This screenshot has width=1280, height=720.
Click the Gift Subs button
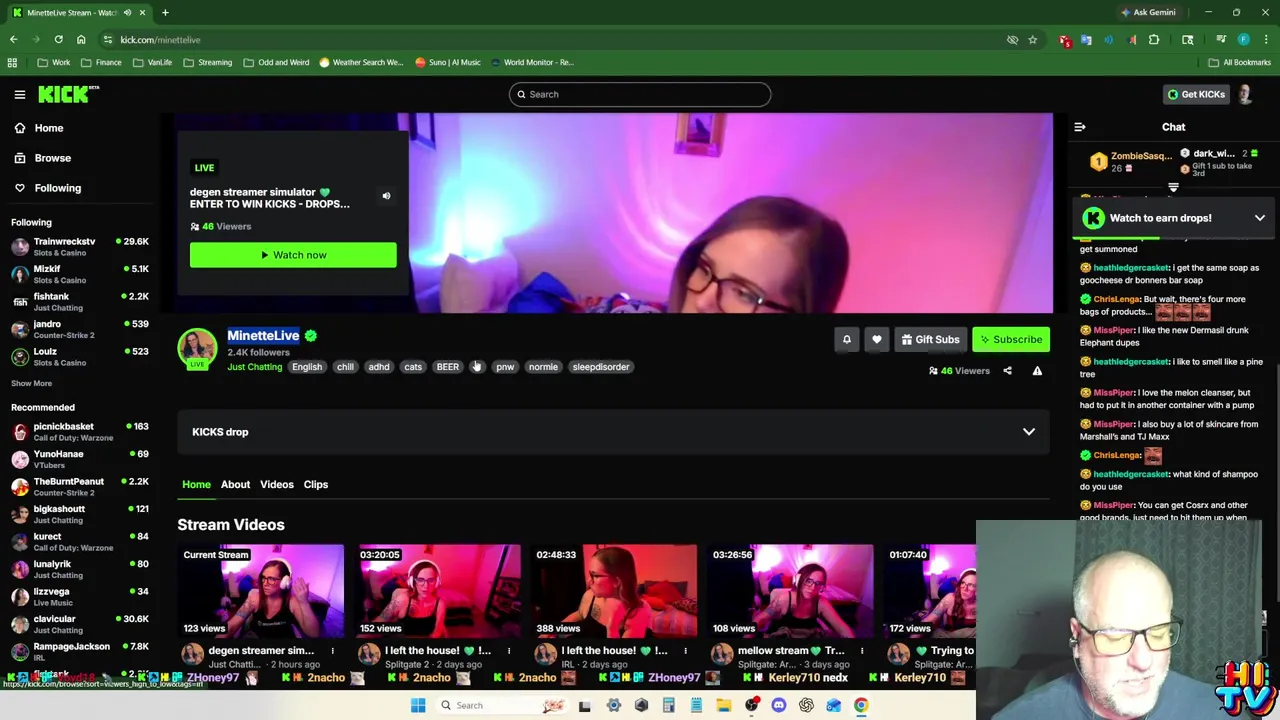(930, 339)
